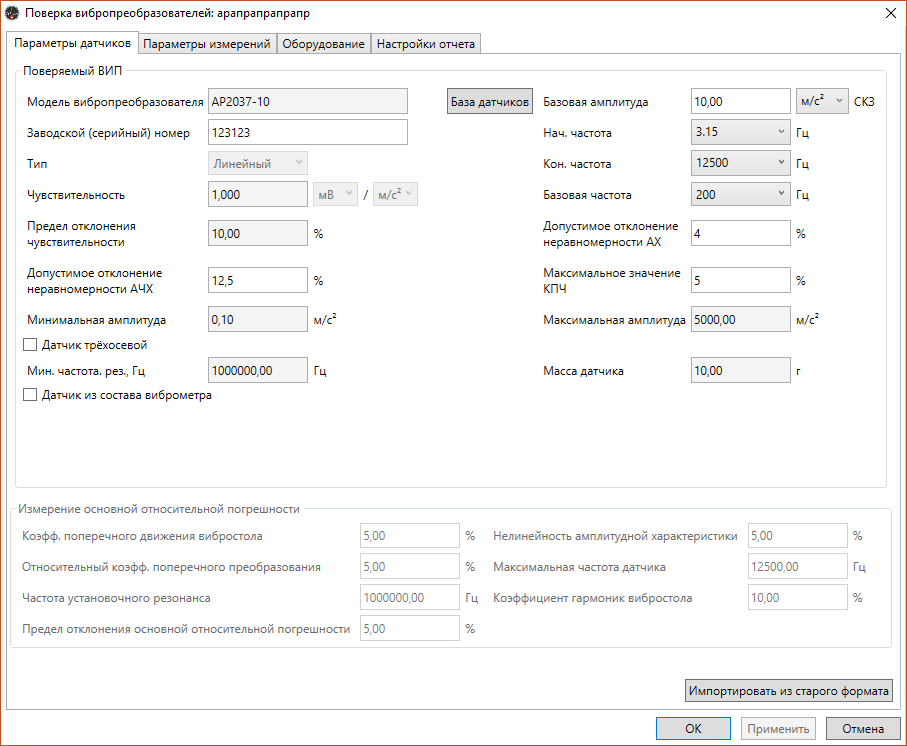This screenshot has height=746, width=907.
Task: Toggle 'Датчик из состава виброметра' checkbox
Action: pyautogui.click(x=30, y=395)
